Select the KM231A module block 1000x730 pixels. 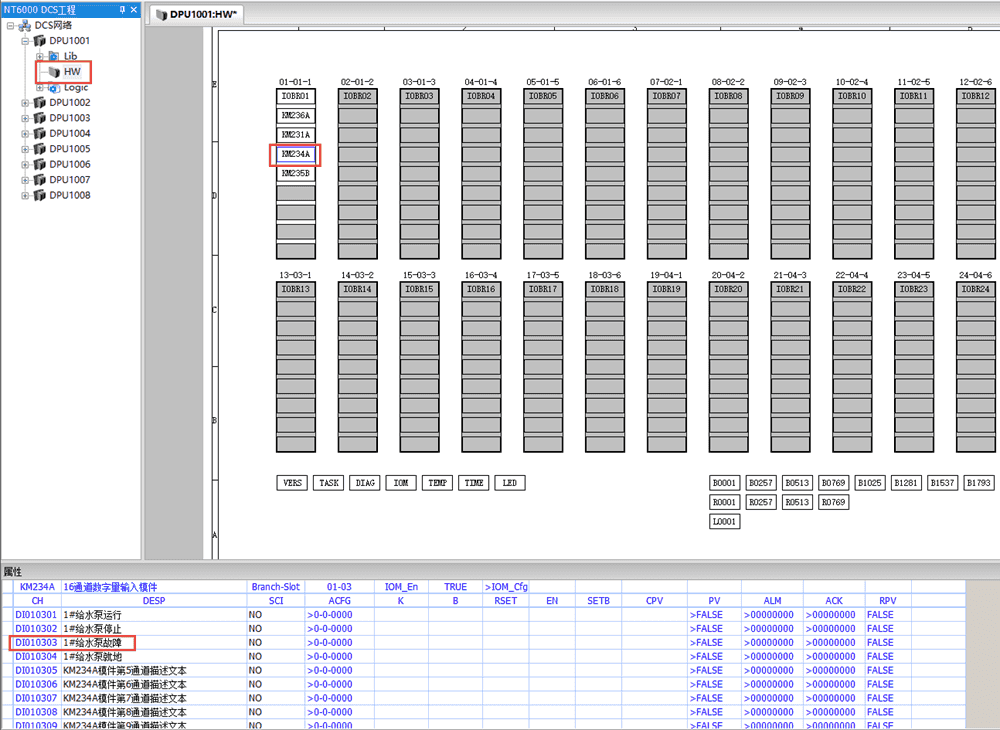[295, 135]
